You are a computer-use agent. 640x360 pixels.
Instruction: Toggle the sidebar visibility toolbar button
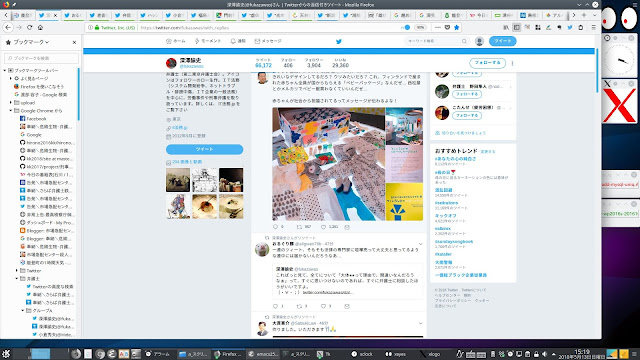[x=517, y=27]
